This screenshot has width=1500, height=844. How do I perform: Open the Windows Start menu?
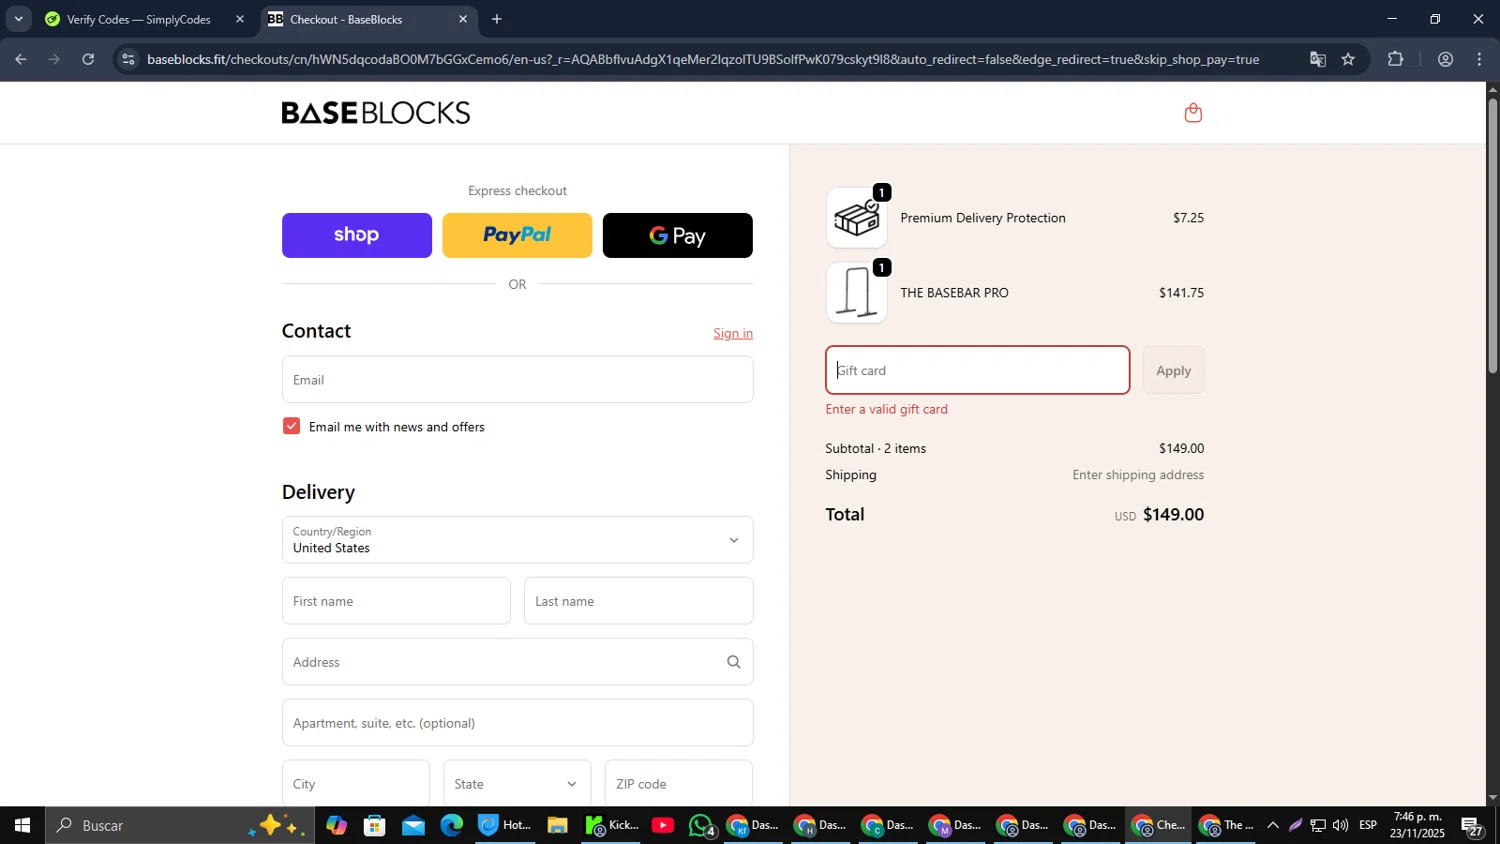pos(22,825)
